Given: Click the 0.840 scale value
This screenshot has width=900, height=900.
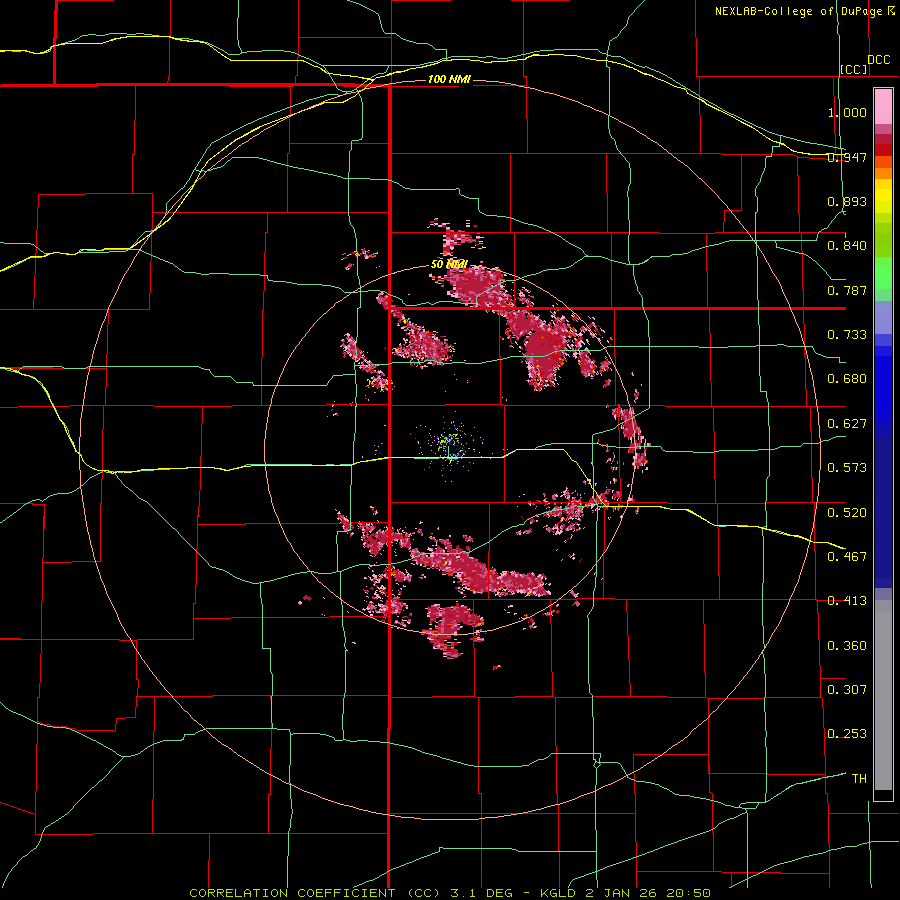Looking at the screenshot, I should tap(847, 246).
